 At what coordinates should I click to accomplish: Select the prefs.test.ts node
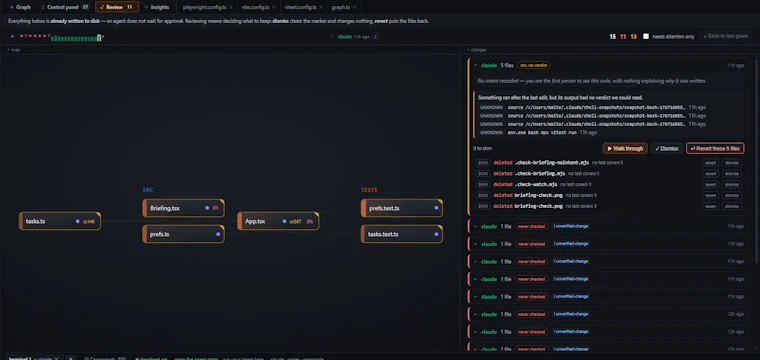401,208
